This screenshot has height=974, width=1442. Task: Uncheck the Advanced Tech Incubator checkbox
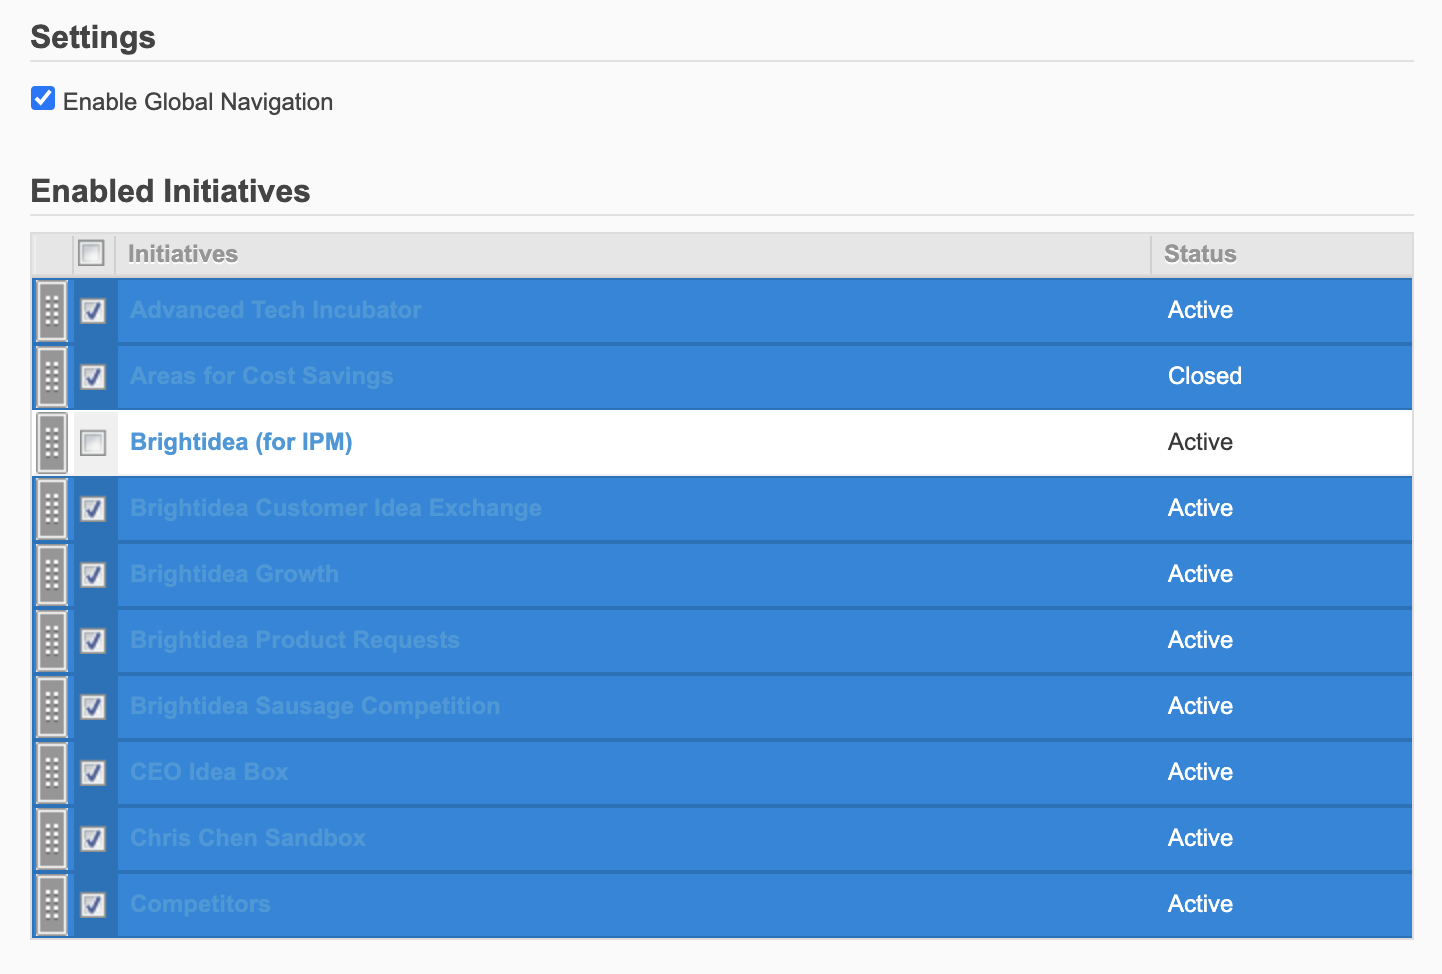tap(93, 311)
